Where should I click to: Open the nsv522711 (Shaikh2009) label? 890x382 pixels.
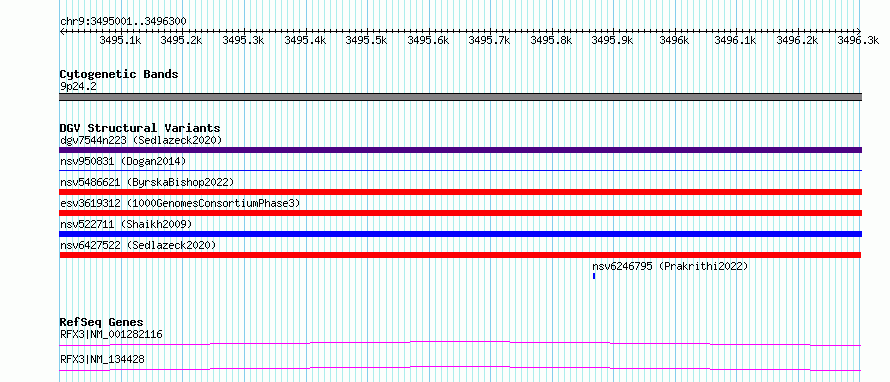pos(126,224)
